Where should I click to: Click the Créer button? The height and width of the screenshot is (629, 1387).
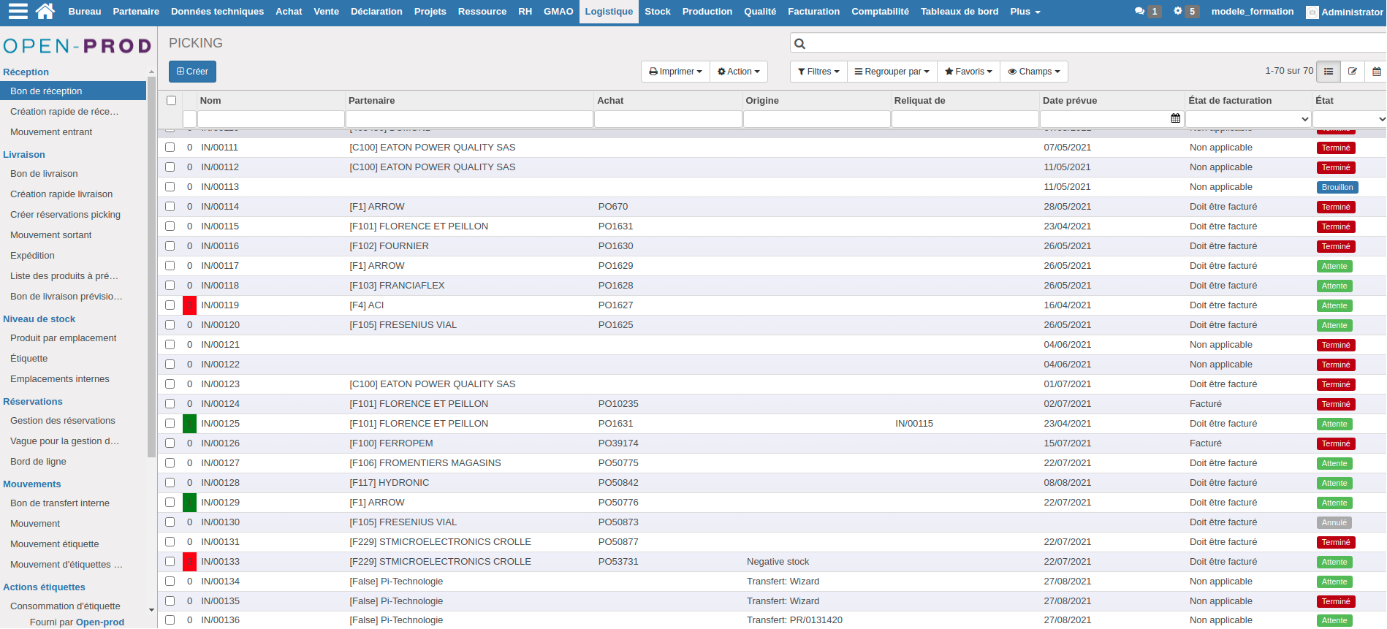(x=192, y=72)
